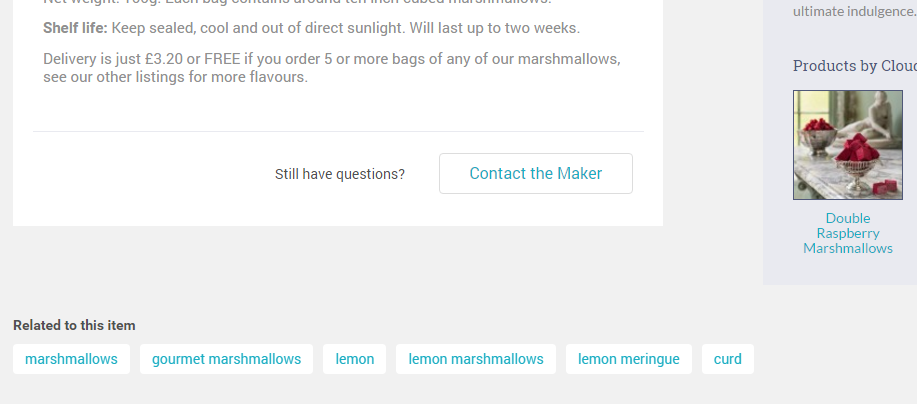
Task: Click the bold 'Shelf life:' label
Action: pos(75,28)
